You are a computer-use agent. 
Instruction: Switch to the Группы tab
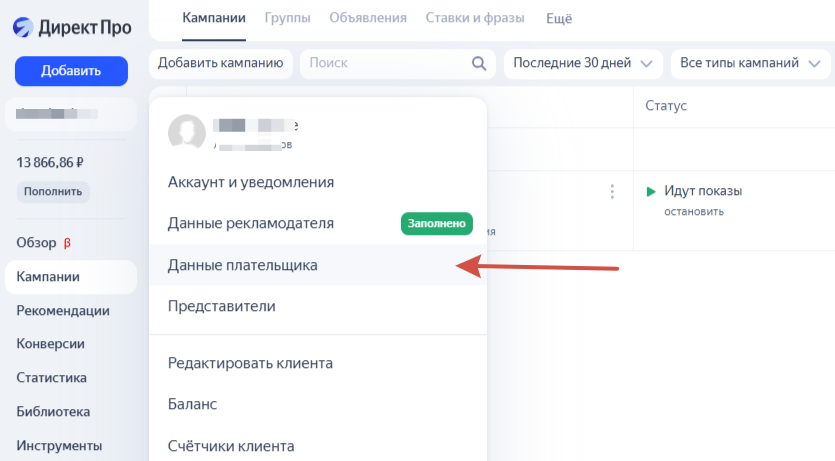pos(287,18)
